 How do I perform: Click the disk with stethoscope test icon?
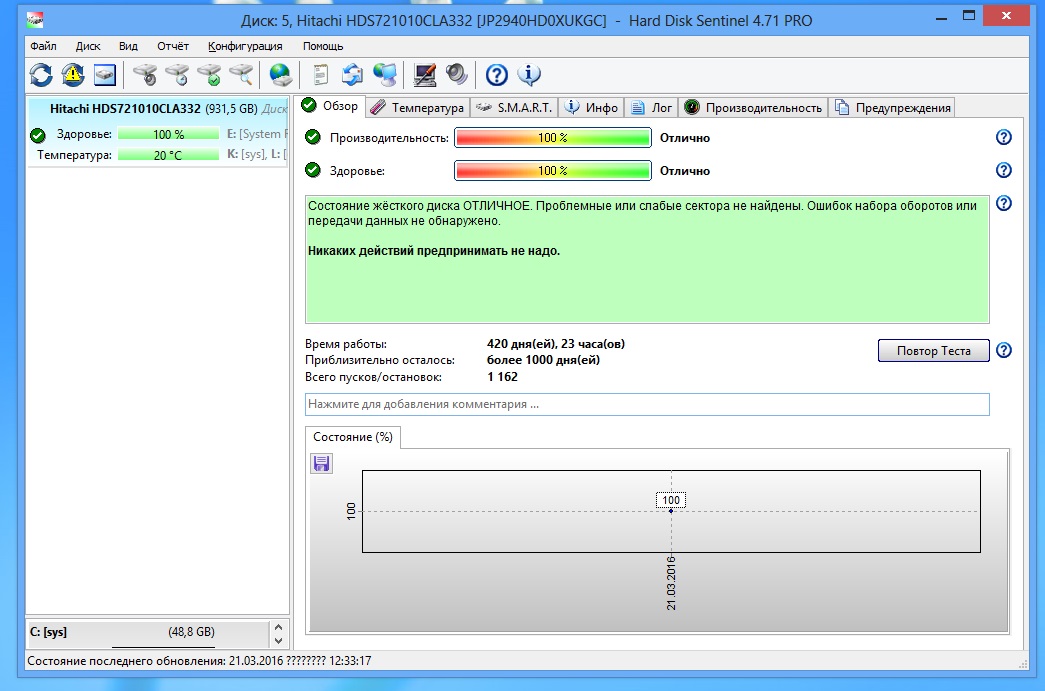(x=145, y=75)
